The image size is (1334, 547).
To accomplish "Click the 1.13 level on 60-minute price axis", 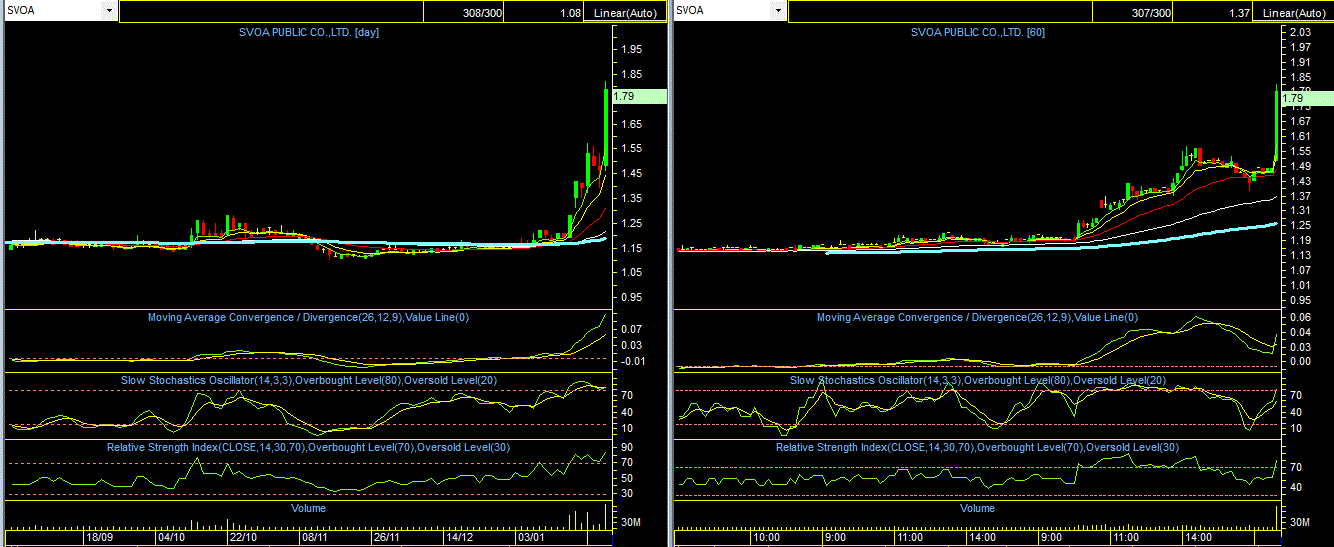I will pos(1300,255).
